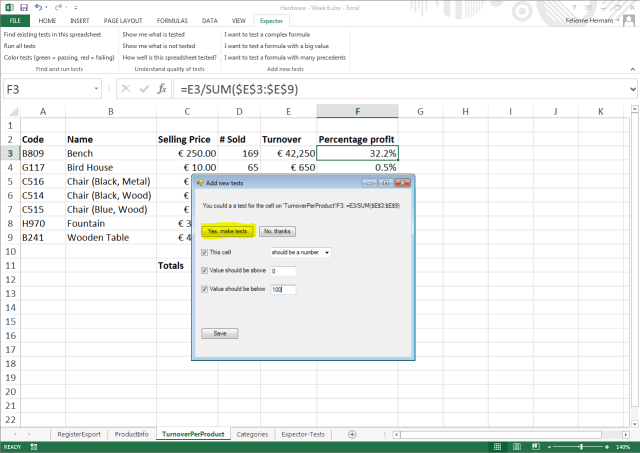
Task: Click 'Yes, make tests' button
Action: tap(227, 231)
